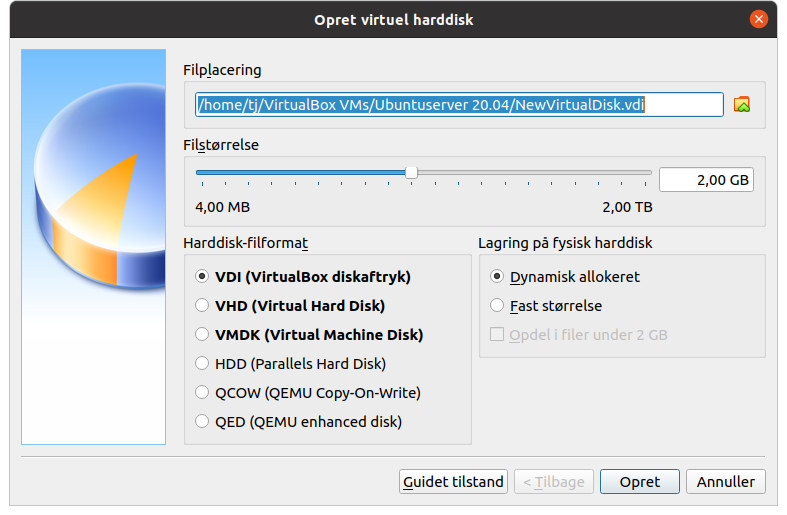The image size is (787, 515).
Task: Click the file size slider handle
Action: [x=411, y=173]
